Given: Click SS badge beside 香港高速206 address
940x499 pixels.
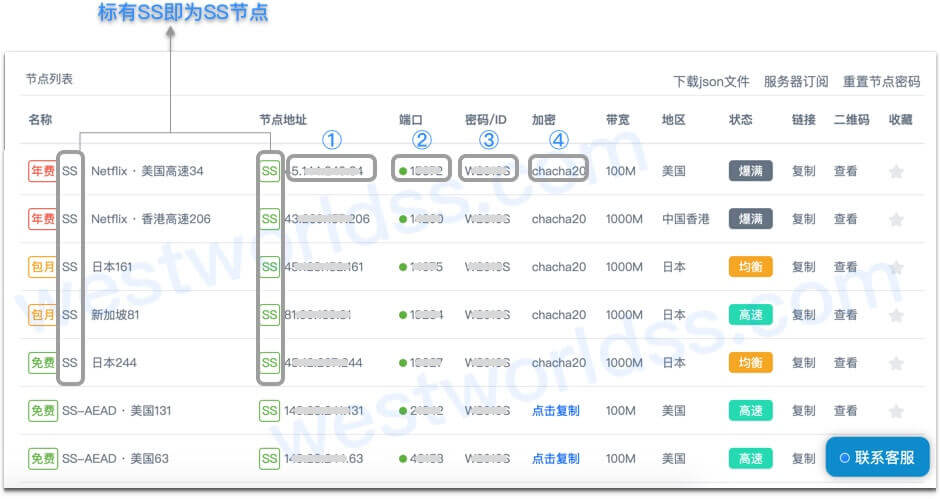Looking at the screenshot, I should [x=269, y=219].
